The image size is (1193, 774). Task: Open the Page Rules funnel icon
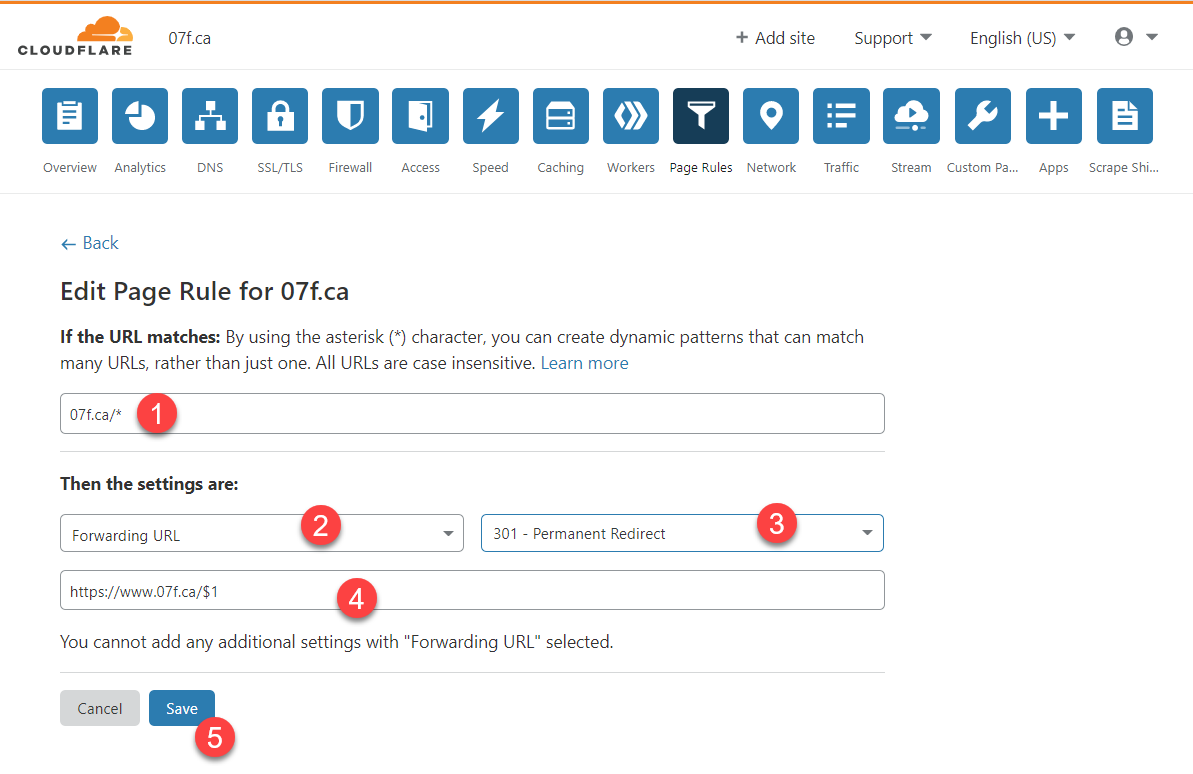(x=701, y=116)
